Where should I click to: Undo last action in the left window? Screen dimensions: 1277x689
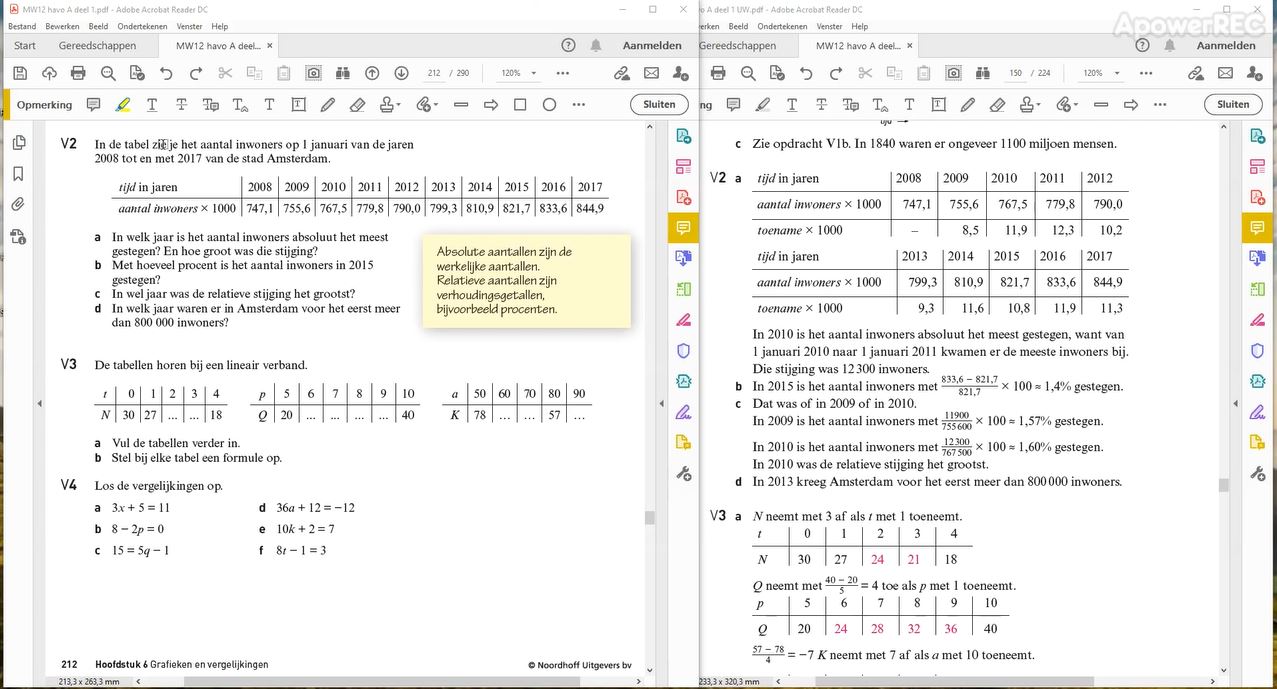pos(166,73)
